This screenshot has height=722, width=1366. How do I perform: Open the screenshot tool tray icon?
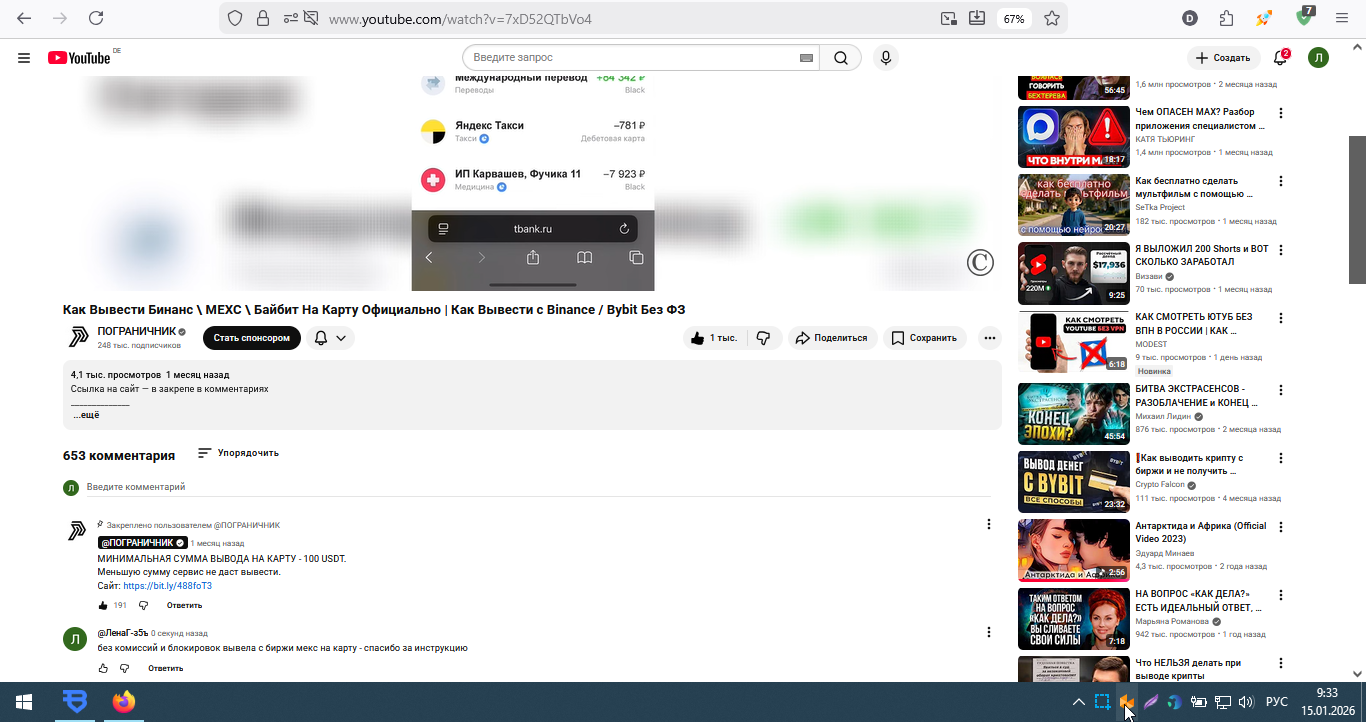click(x=1102, y=702)
